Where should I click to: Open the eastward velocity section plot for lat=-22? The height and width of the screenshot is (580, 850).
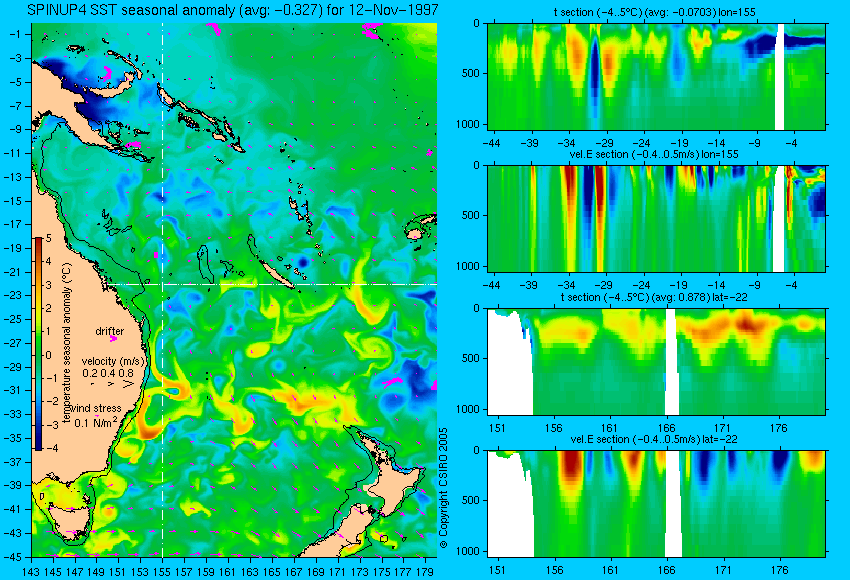656,504
